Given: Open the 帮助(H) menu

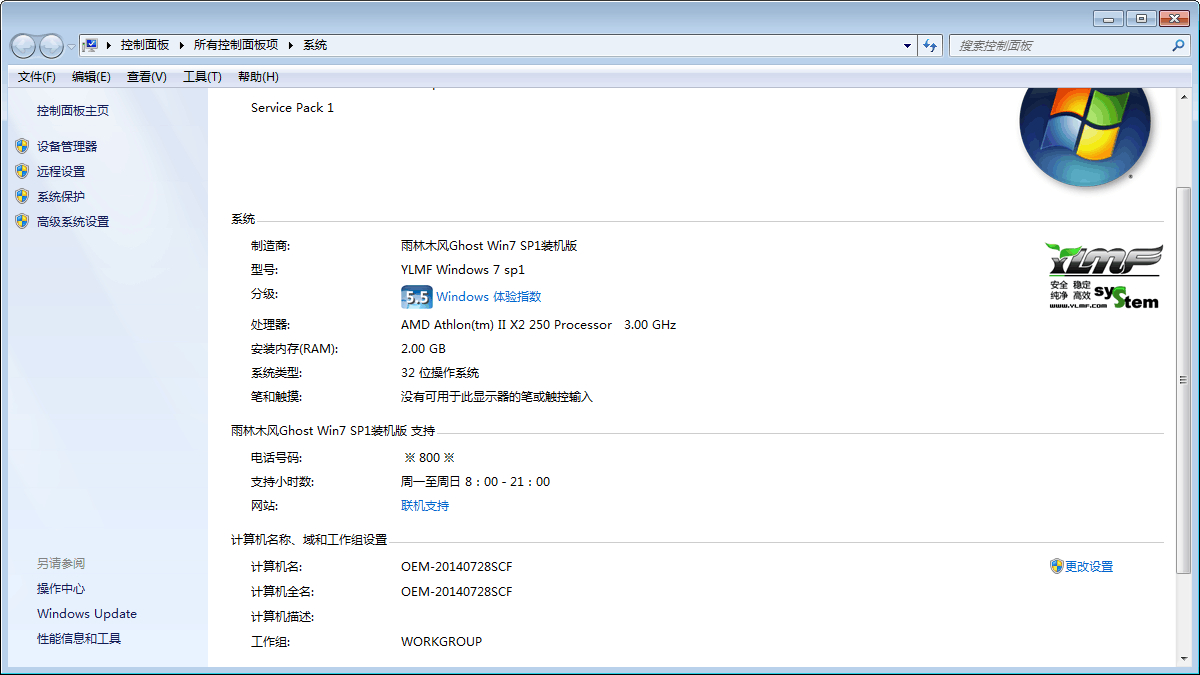Looking at the screenshot, I should click(x=258, y=77).
